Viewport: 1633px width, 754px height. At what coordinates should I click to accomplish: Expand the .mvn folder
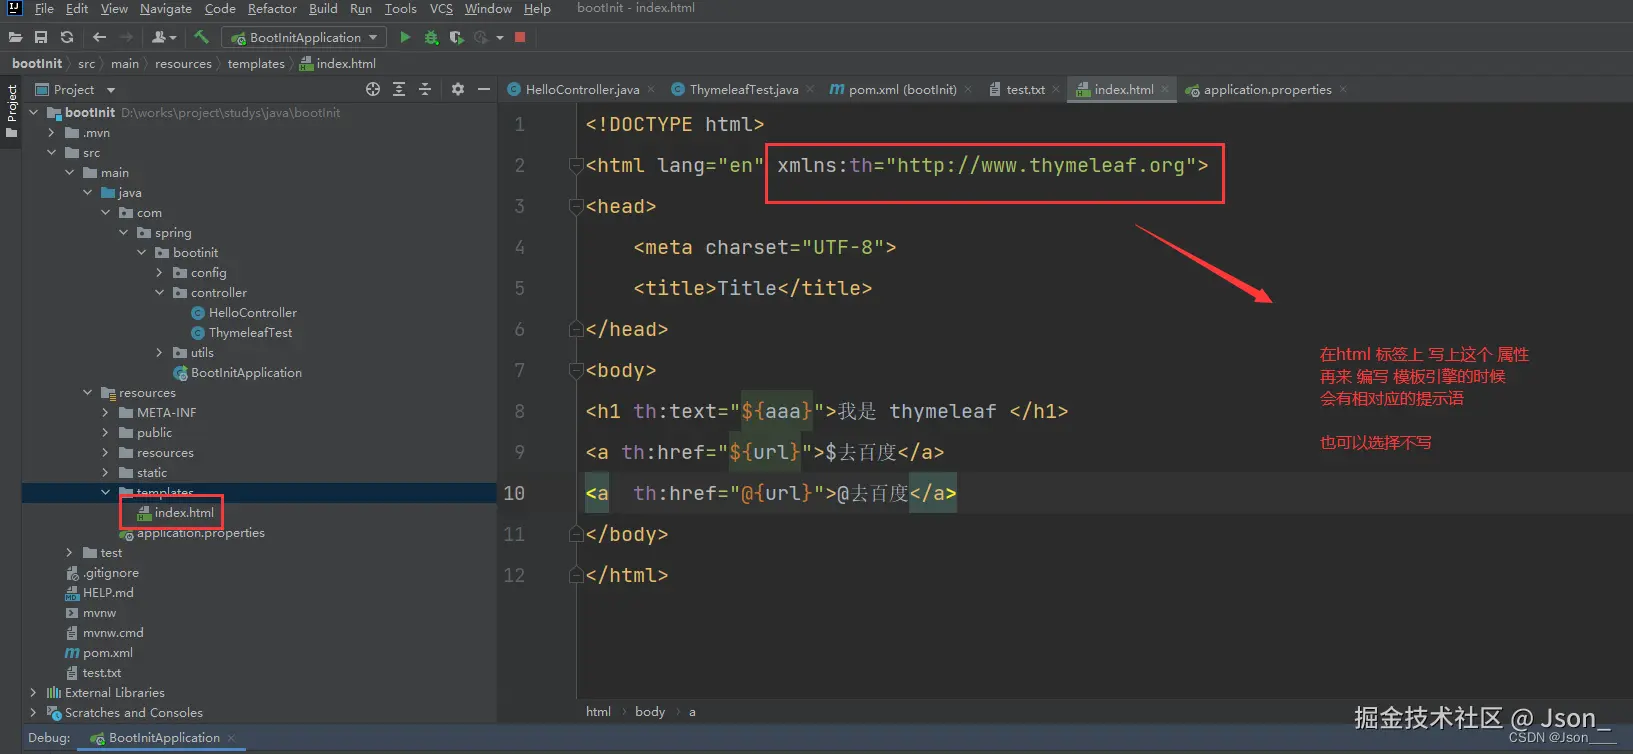point(52,133)
